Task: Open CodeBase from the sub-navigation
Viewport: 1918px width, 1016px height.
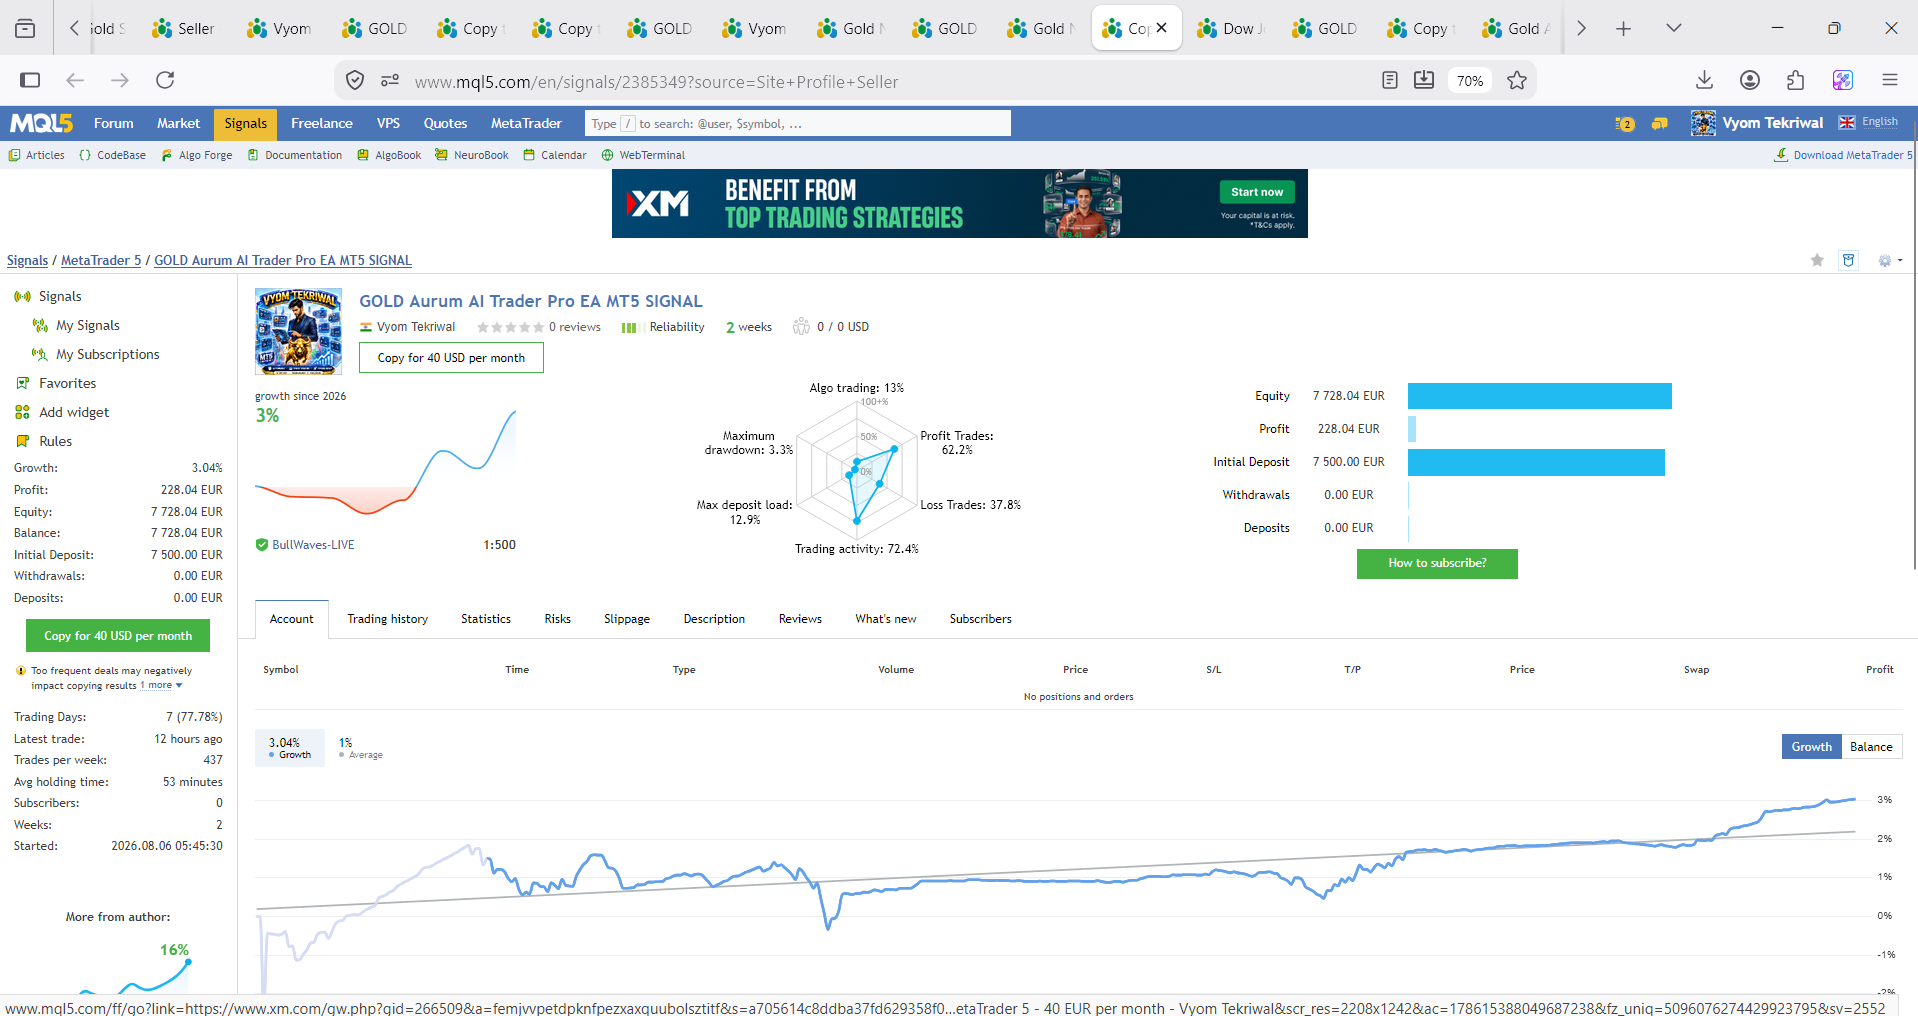Action: (113, 155)
